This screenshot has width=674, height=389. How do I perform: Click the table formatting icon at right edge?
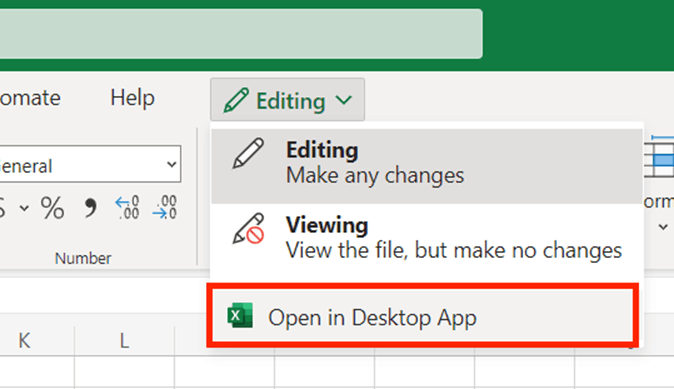(x=659, y=156)
